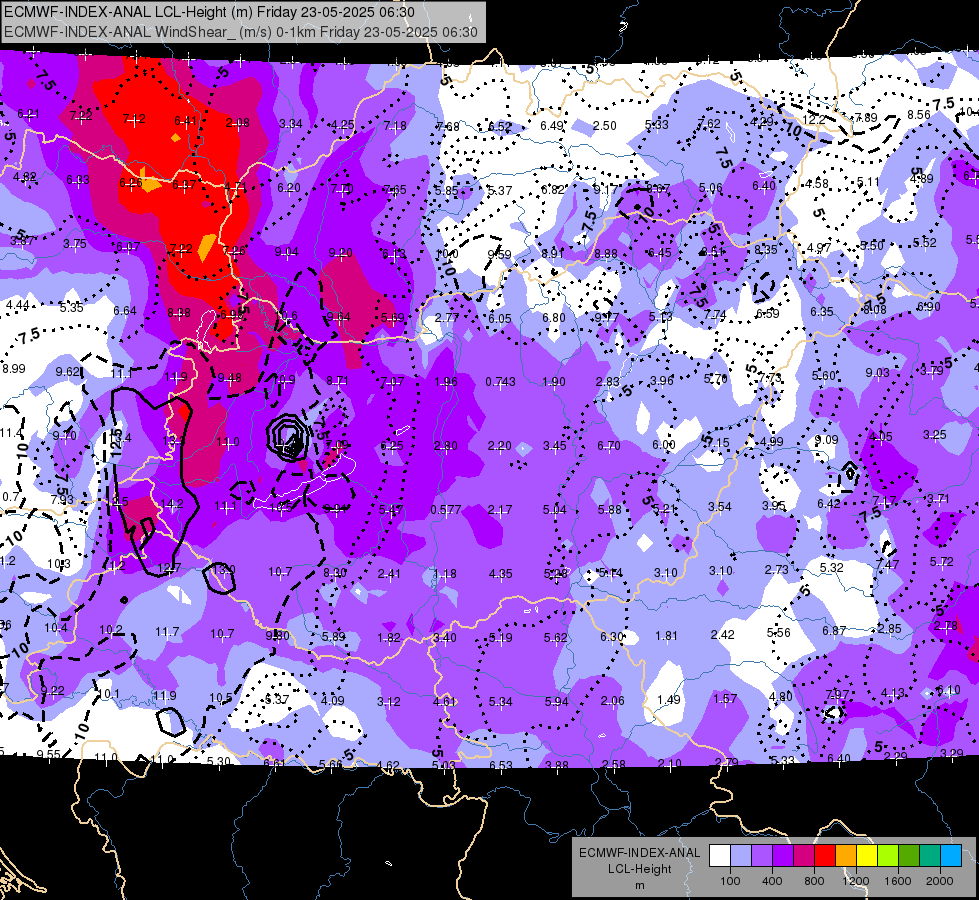Click the grid value '6.87'
Image resolution: width=979 pixels, height=900 pixels.
click(834, 631)
